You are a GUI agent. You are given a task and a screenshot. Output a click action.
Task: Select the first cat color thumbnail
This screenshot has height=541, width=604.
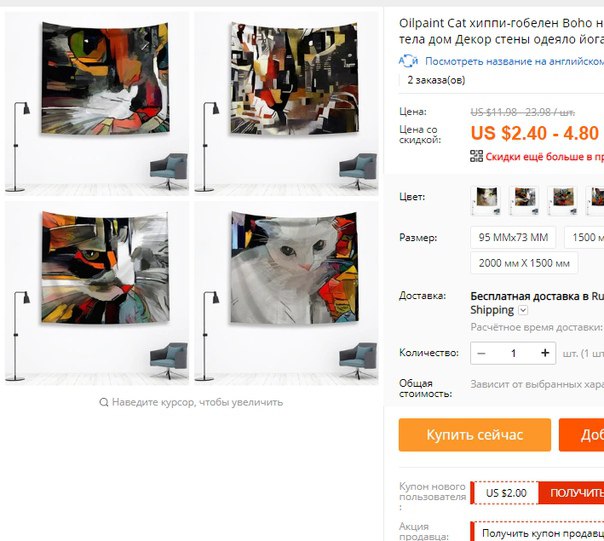tap(486, 200)
